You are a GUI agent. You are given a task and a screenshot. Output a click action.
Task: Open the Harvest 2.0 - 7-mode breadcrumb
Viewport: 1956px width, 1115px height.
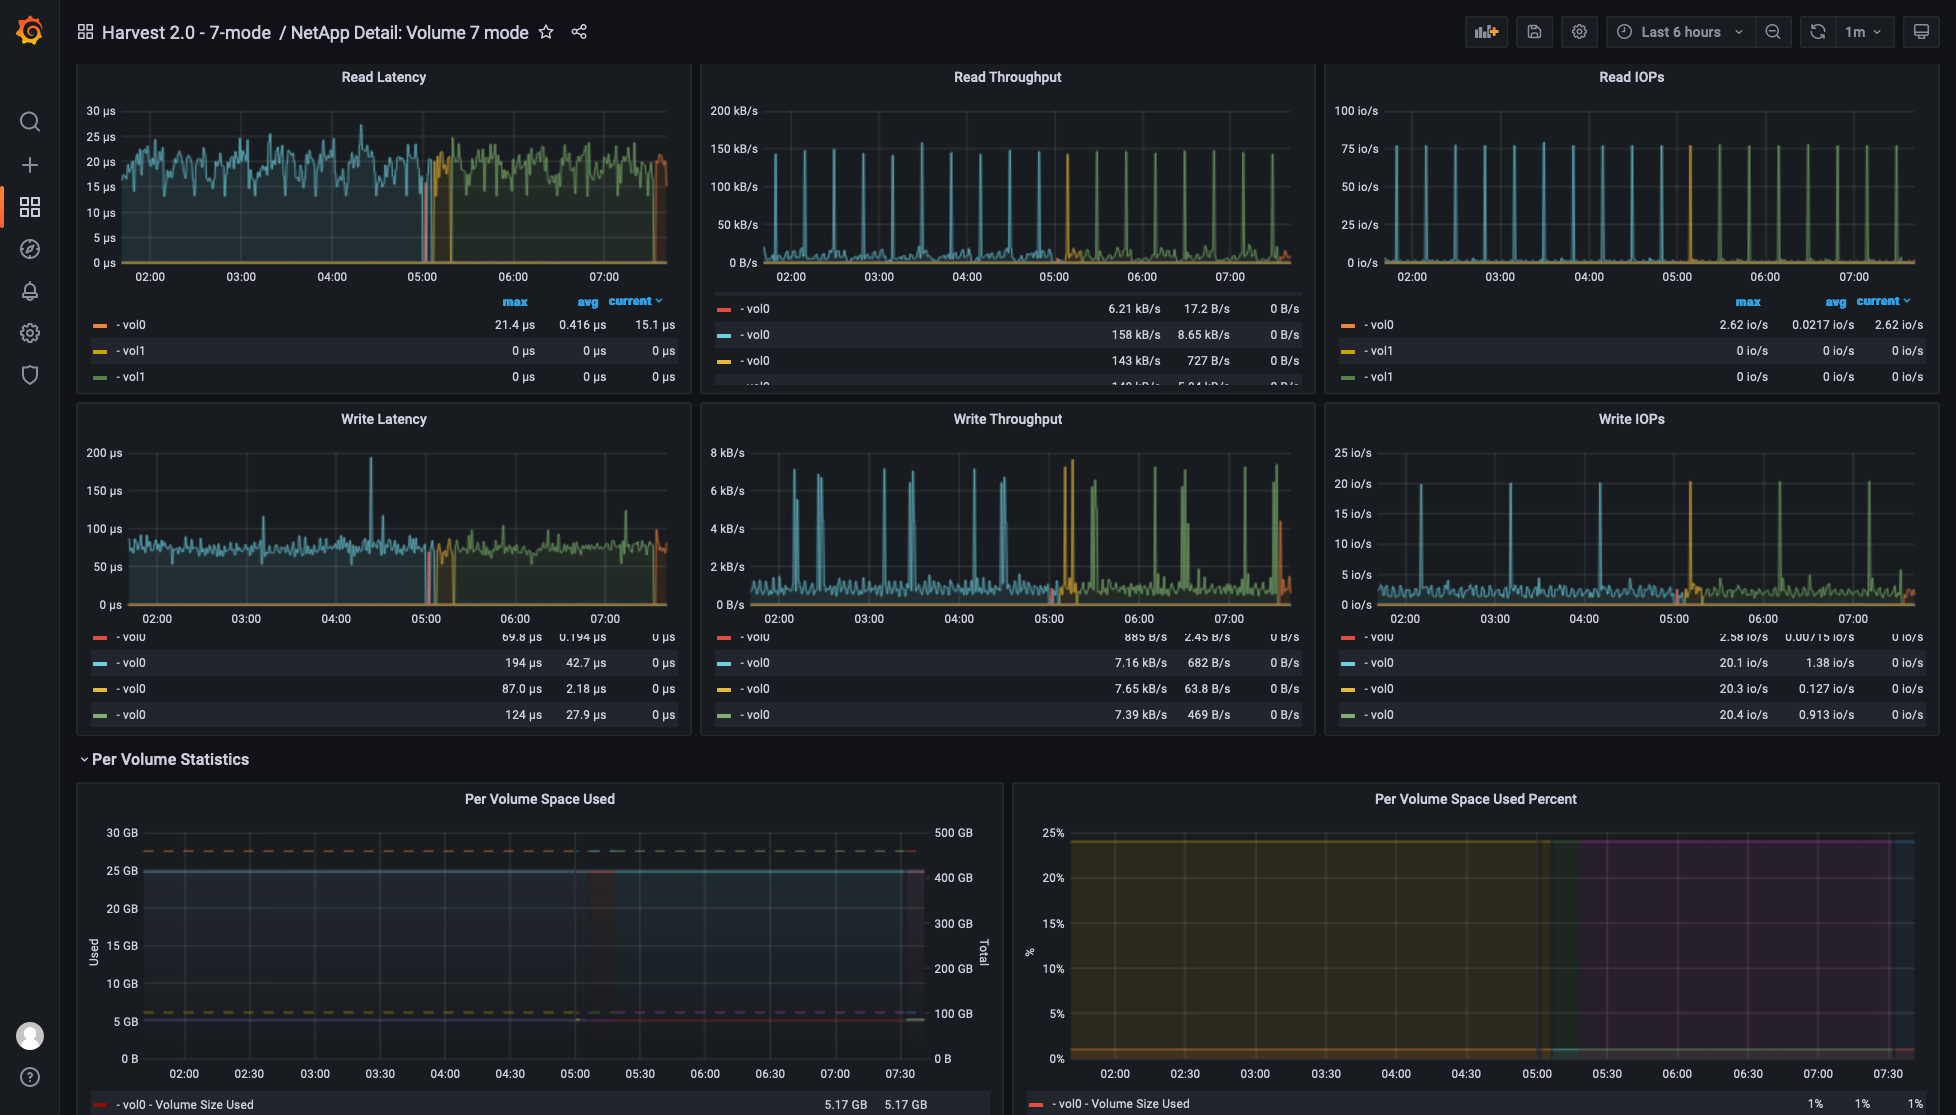coord(186,32)
